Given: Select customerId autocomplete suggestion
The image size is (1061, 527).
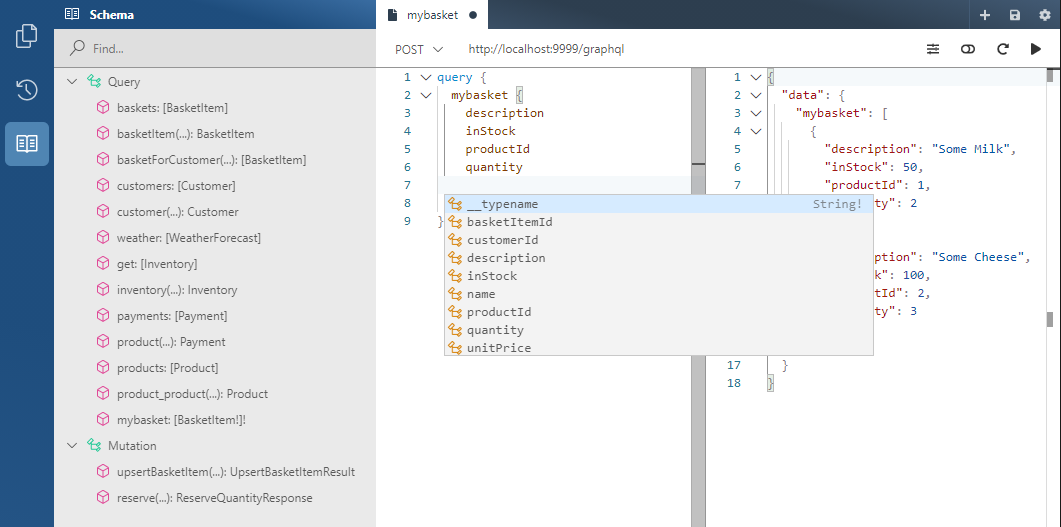Looking at the screenshot, I should click(658, 240).
